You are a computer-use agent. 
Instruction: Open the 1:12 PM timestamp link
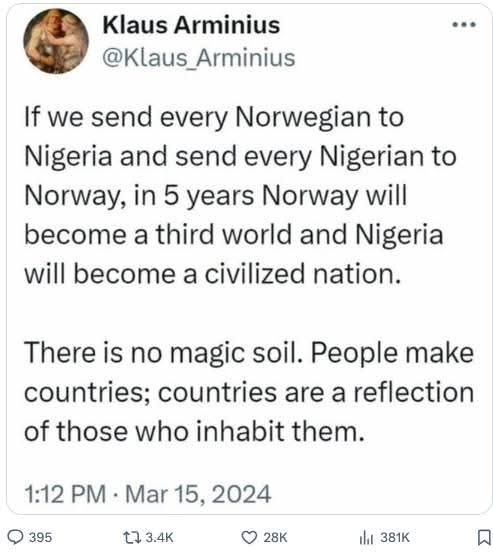click(65, 494)
